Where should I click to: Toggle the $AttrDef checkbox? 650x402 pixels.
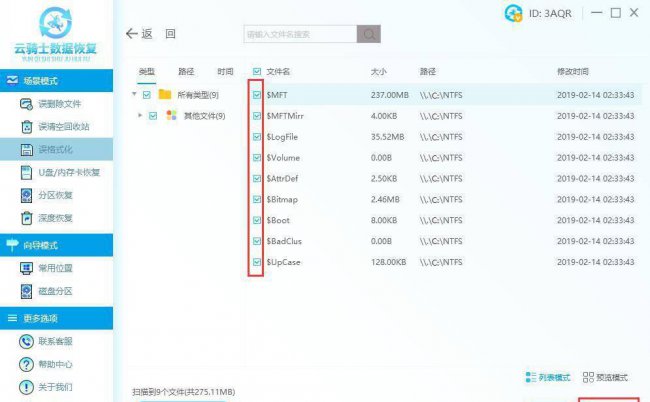pos(257,178)
